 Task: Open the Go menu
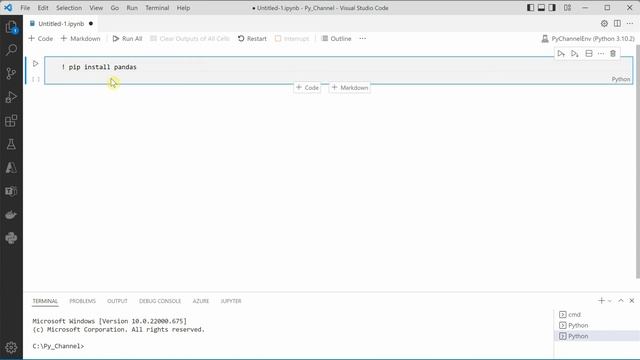click(x=115, y=8)
